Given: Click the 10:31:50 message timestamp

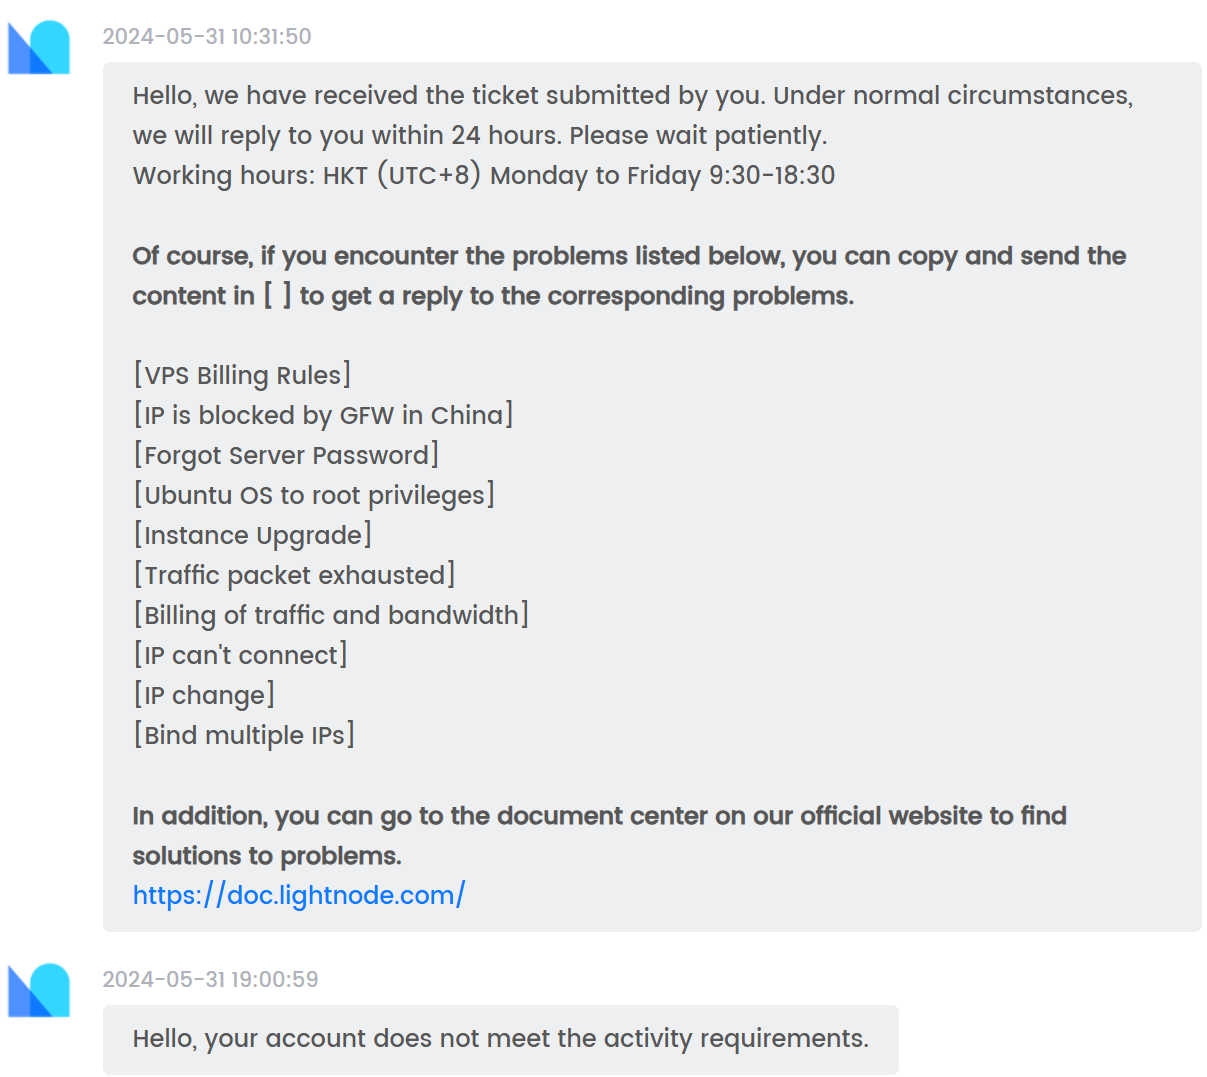Looking at the screenshot, I should pyautogui.click(x=207, y=37).
